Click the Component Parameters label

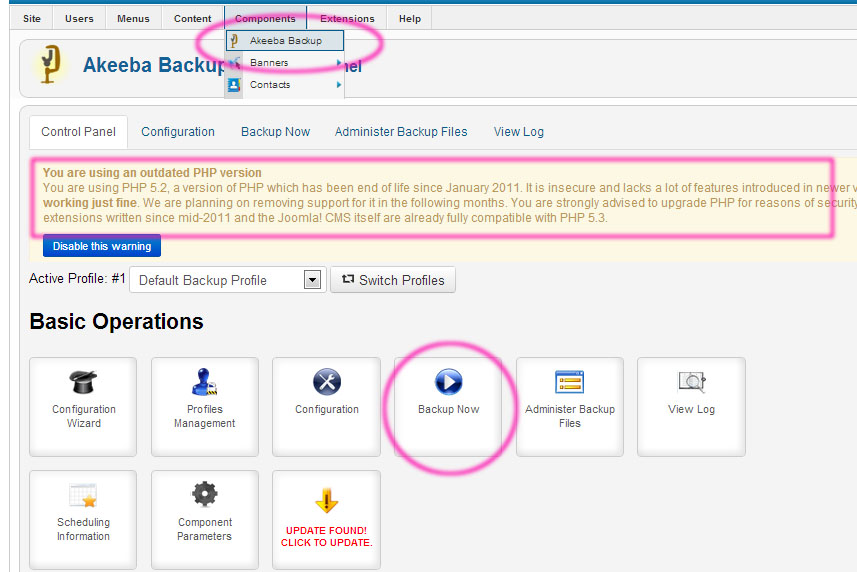click(204, 529)
